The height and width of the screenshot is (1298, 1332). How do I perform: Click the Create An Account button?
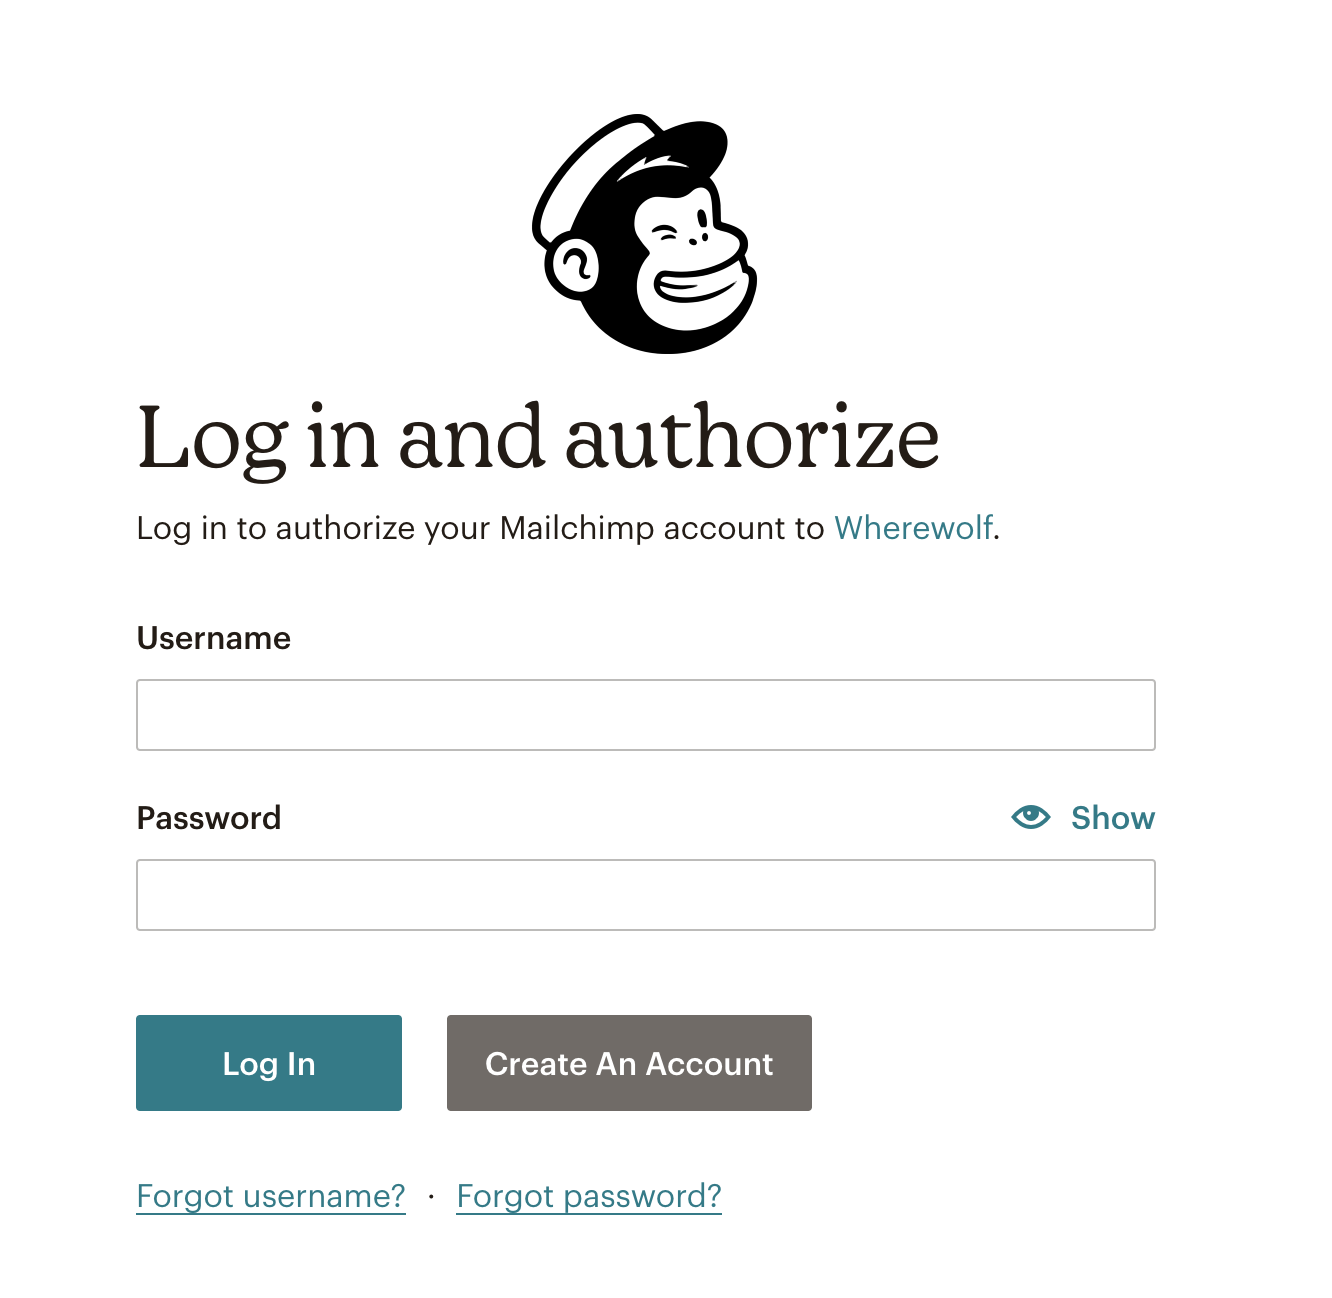coord(629,1063)
